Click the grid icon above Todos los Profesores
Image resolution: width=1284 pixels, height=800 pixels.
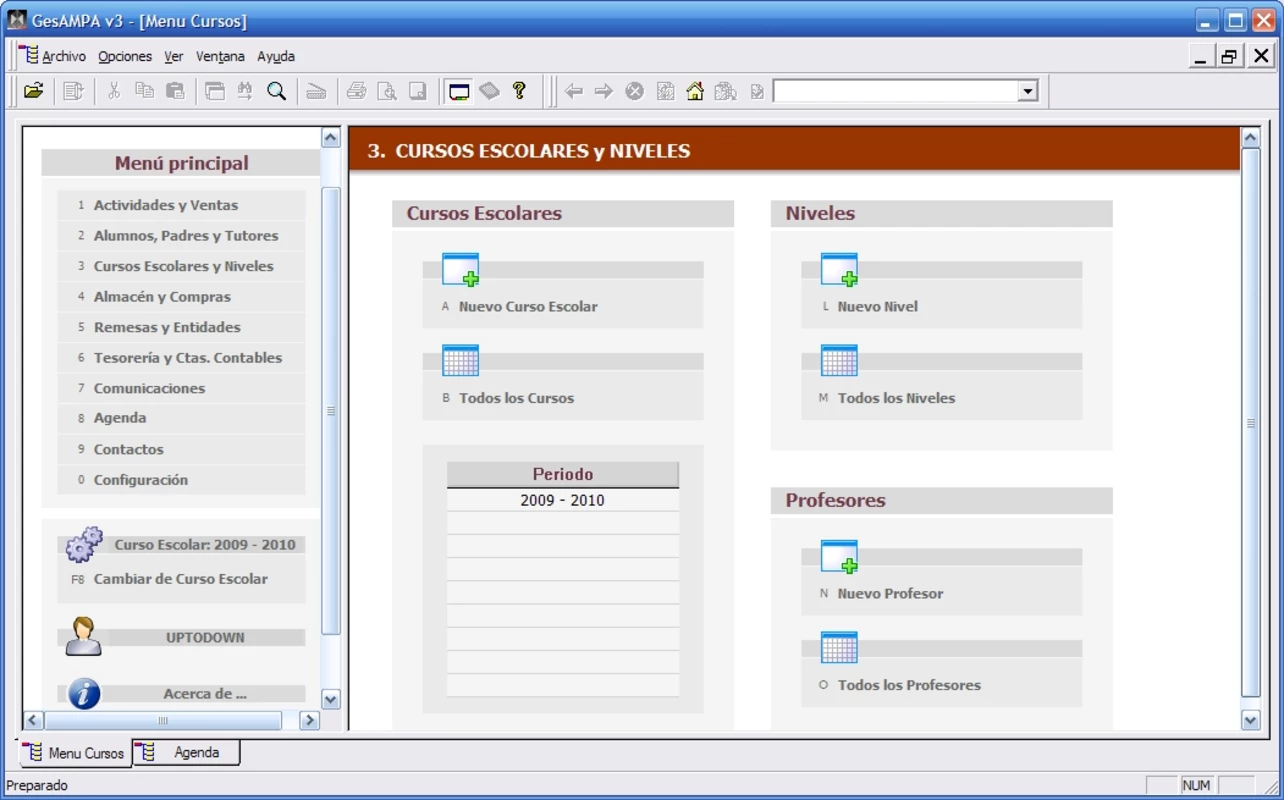[839, 647]
